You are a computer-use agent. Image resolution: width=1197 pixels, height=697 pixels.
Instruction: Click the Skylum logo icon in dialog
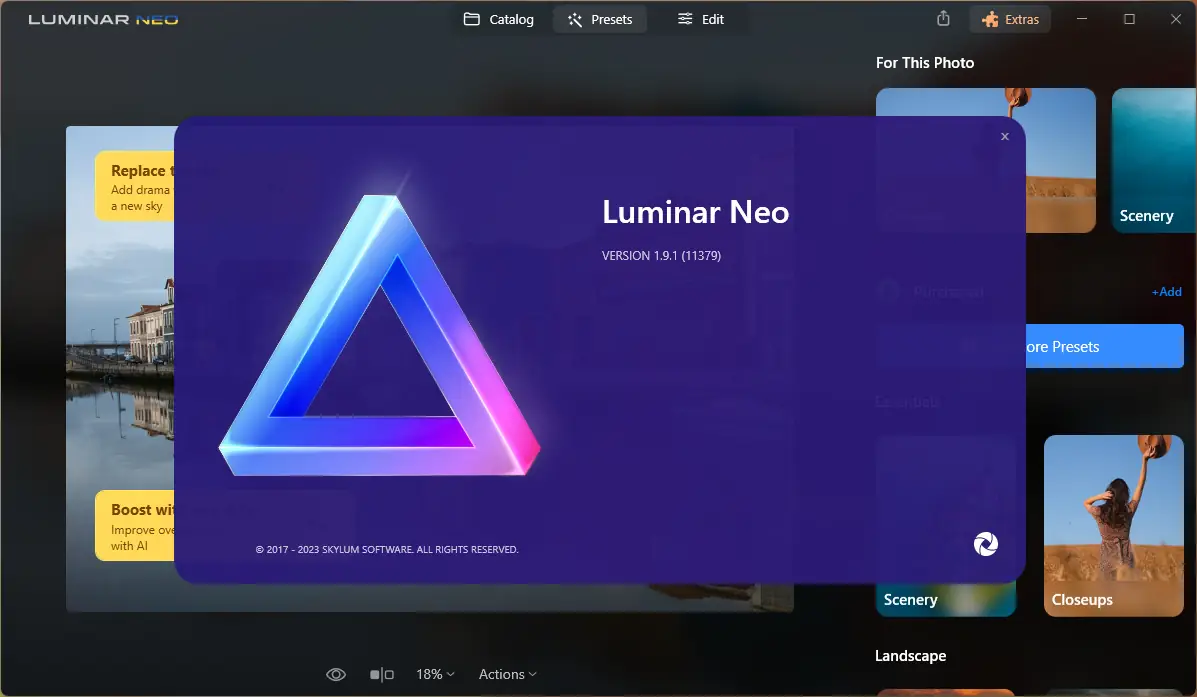tap(986, 544)
